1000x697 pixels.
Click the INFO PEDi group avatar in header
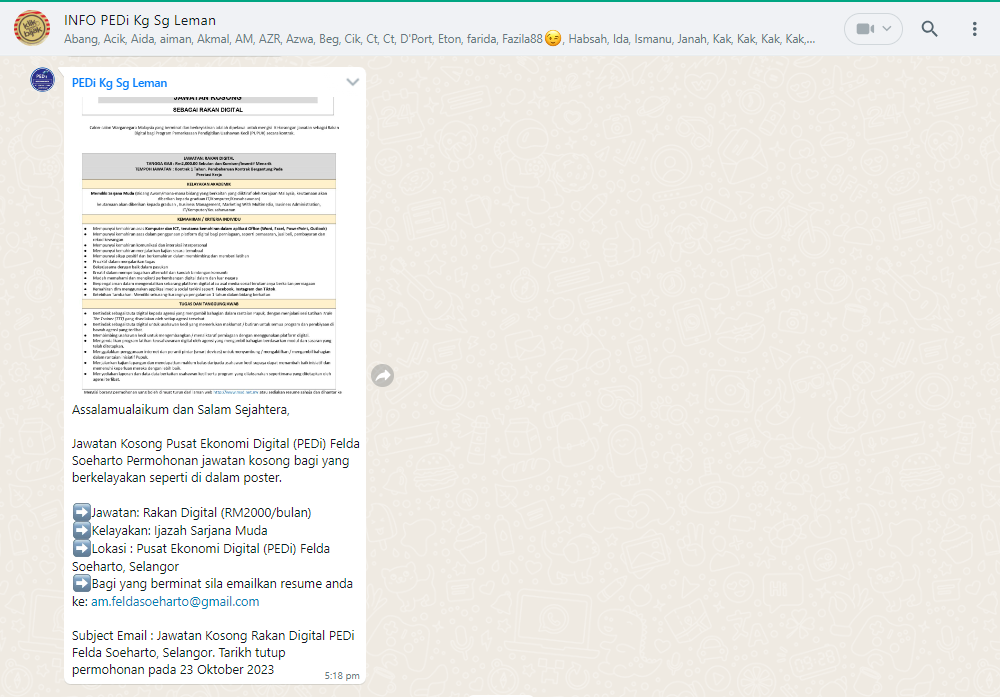[32, 29]
